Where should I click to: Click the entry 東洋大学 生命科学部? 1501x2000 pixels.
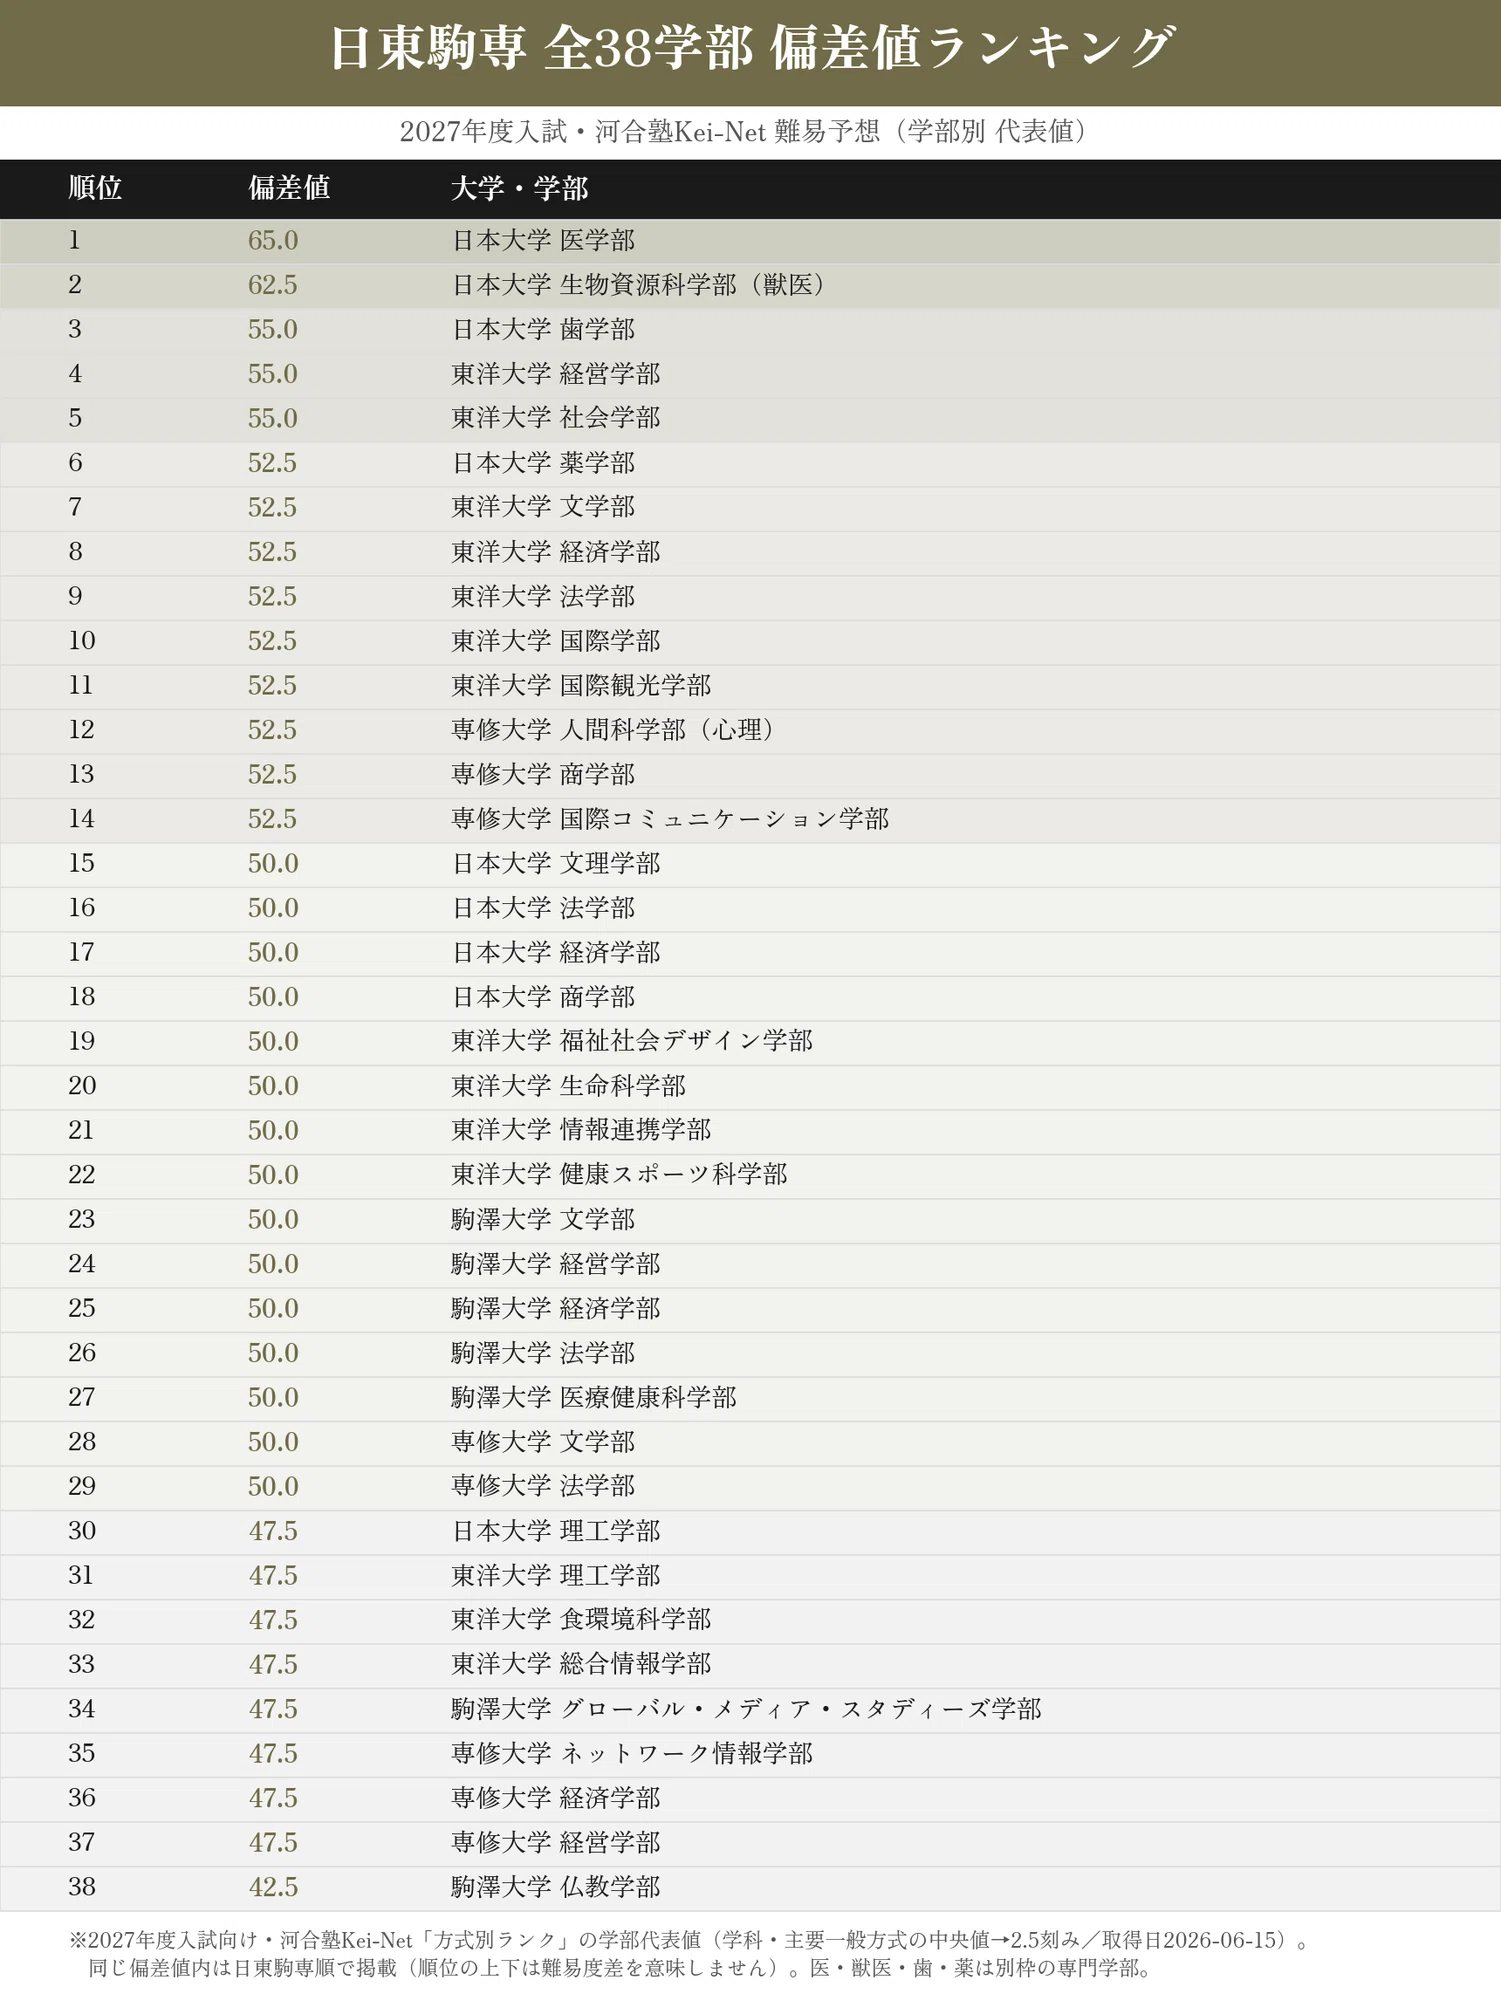[568, 1086]
